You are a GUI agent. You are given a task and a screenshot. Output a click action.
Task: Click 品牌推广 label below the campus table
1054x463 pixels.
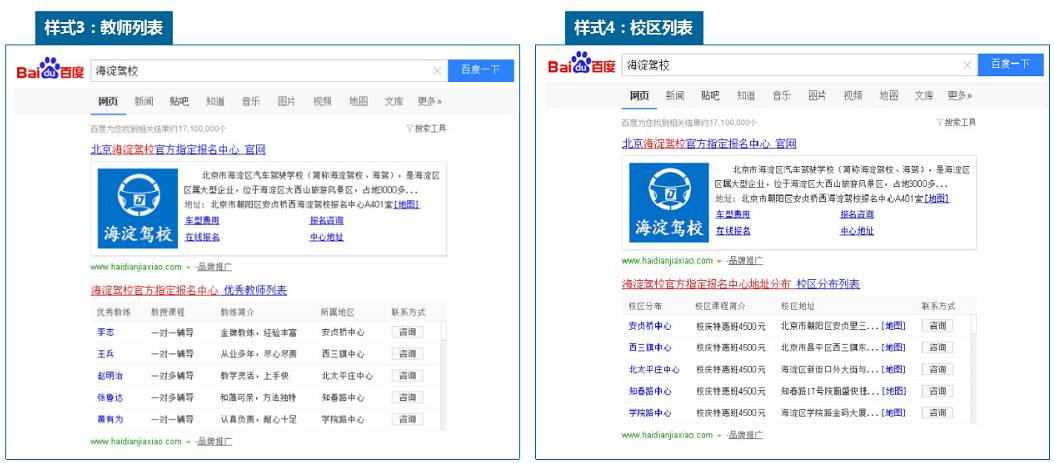point(745,435)
